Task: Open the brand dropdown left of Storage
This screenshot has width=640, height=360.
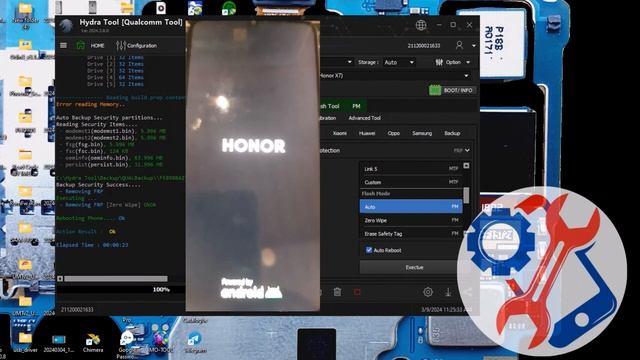Action: click(x=349, y=62)
